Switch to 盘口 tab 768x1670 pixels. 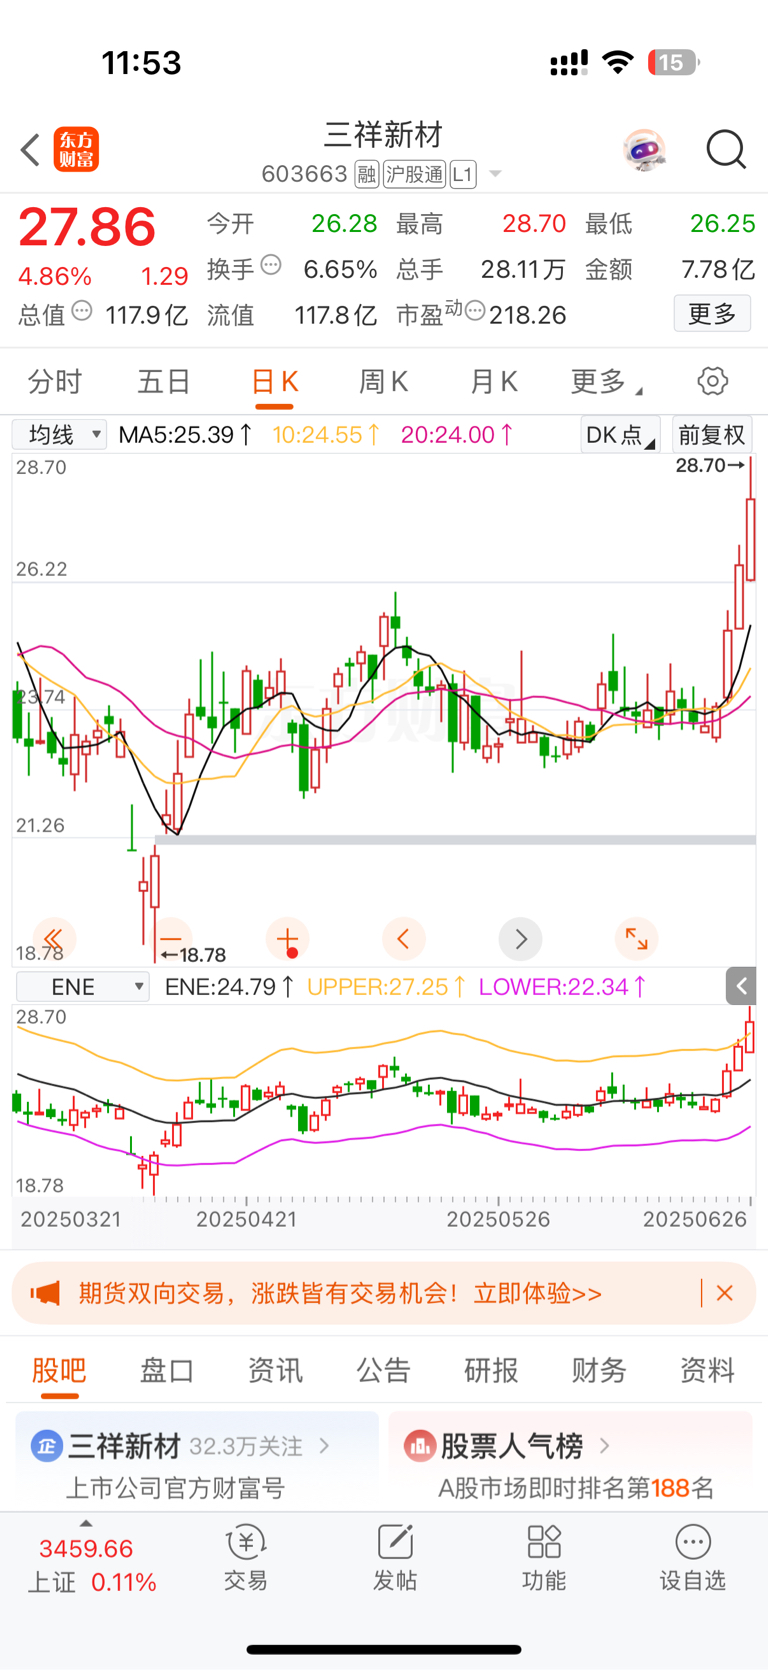pos(167,1370)
